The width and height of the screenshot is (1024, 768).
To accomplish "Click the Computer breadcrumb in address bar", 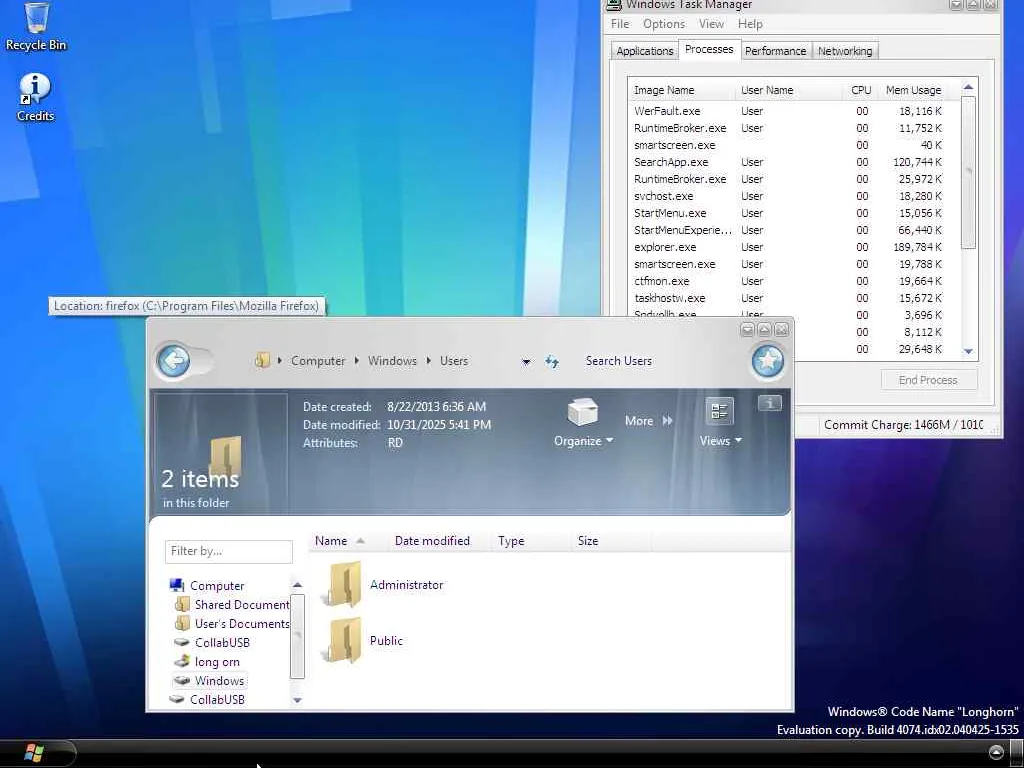I will 318,360.
